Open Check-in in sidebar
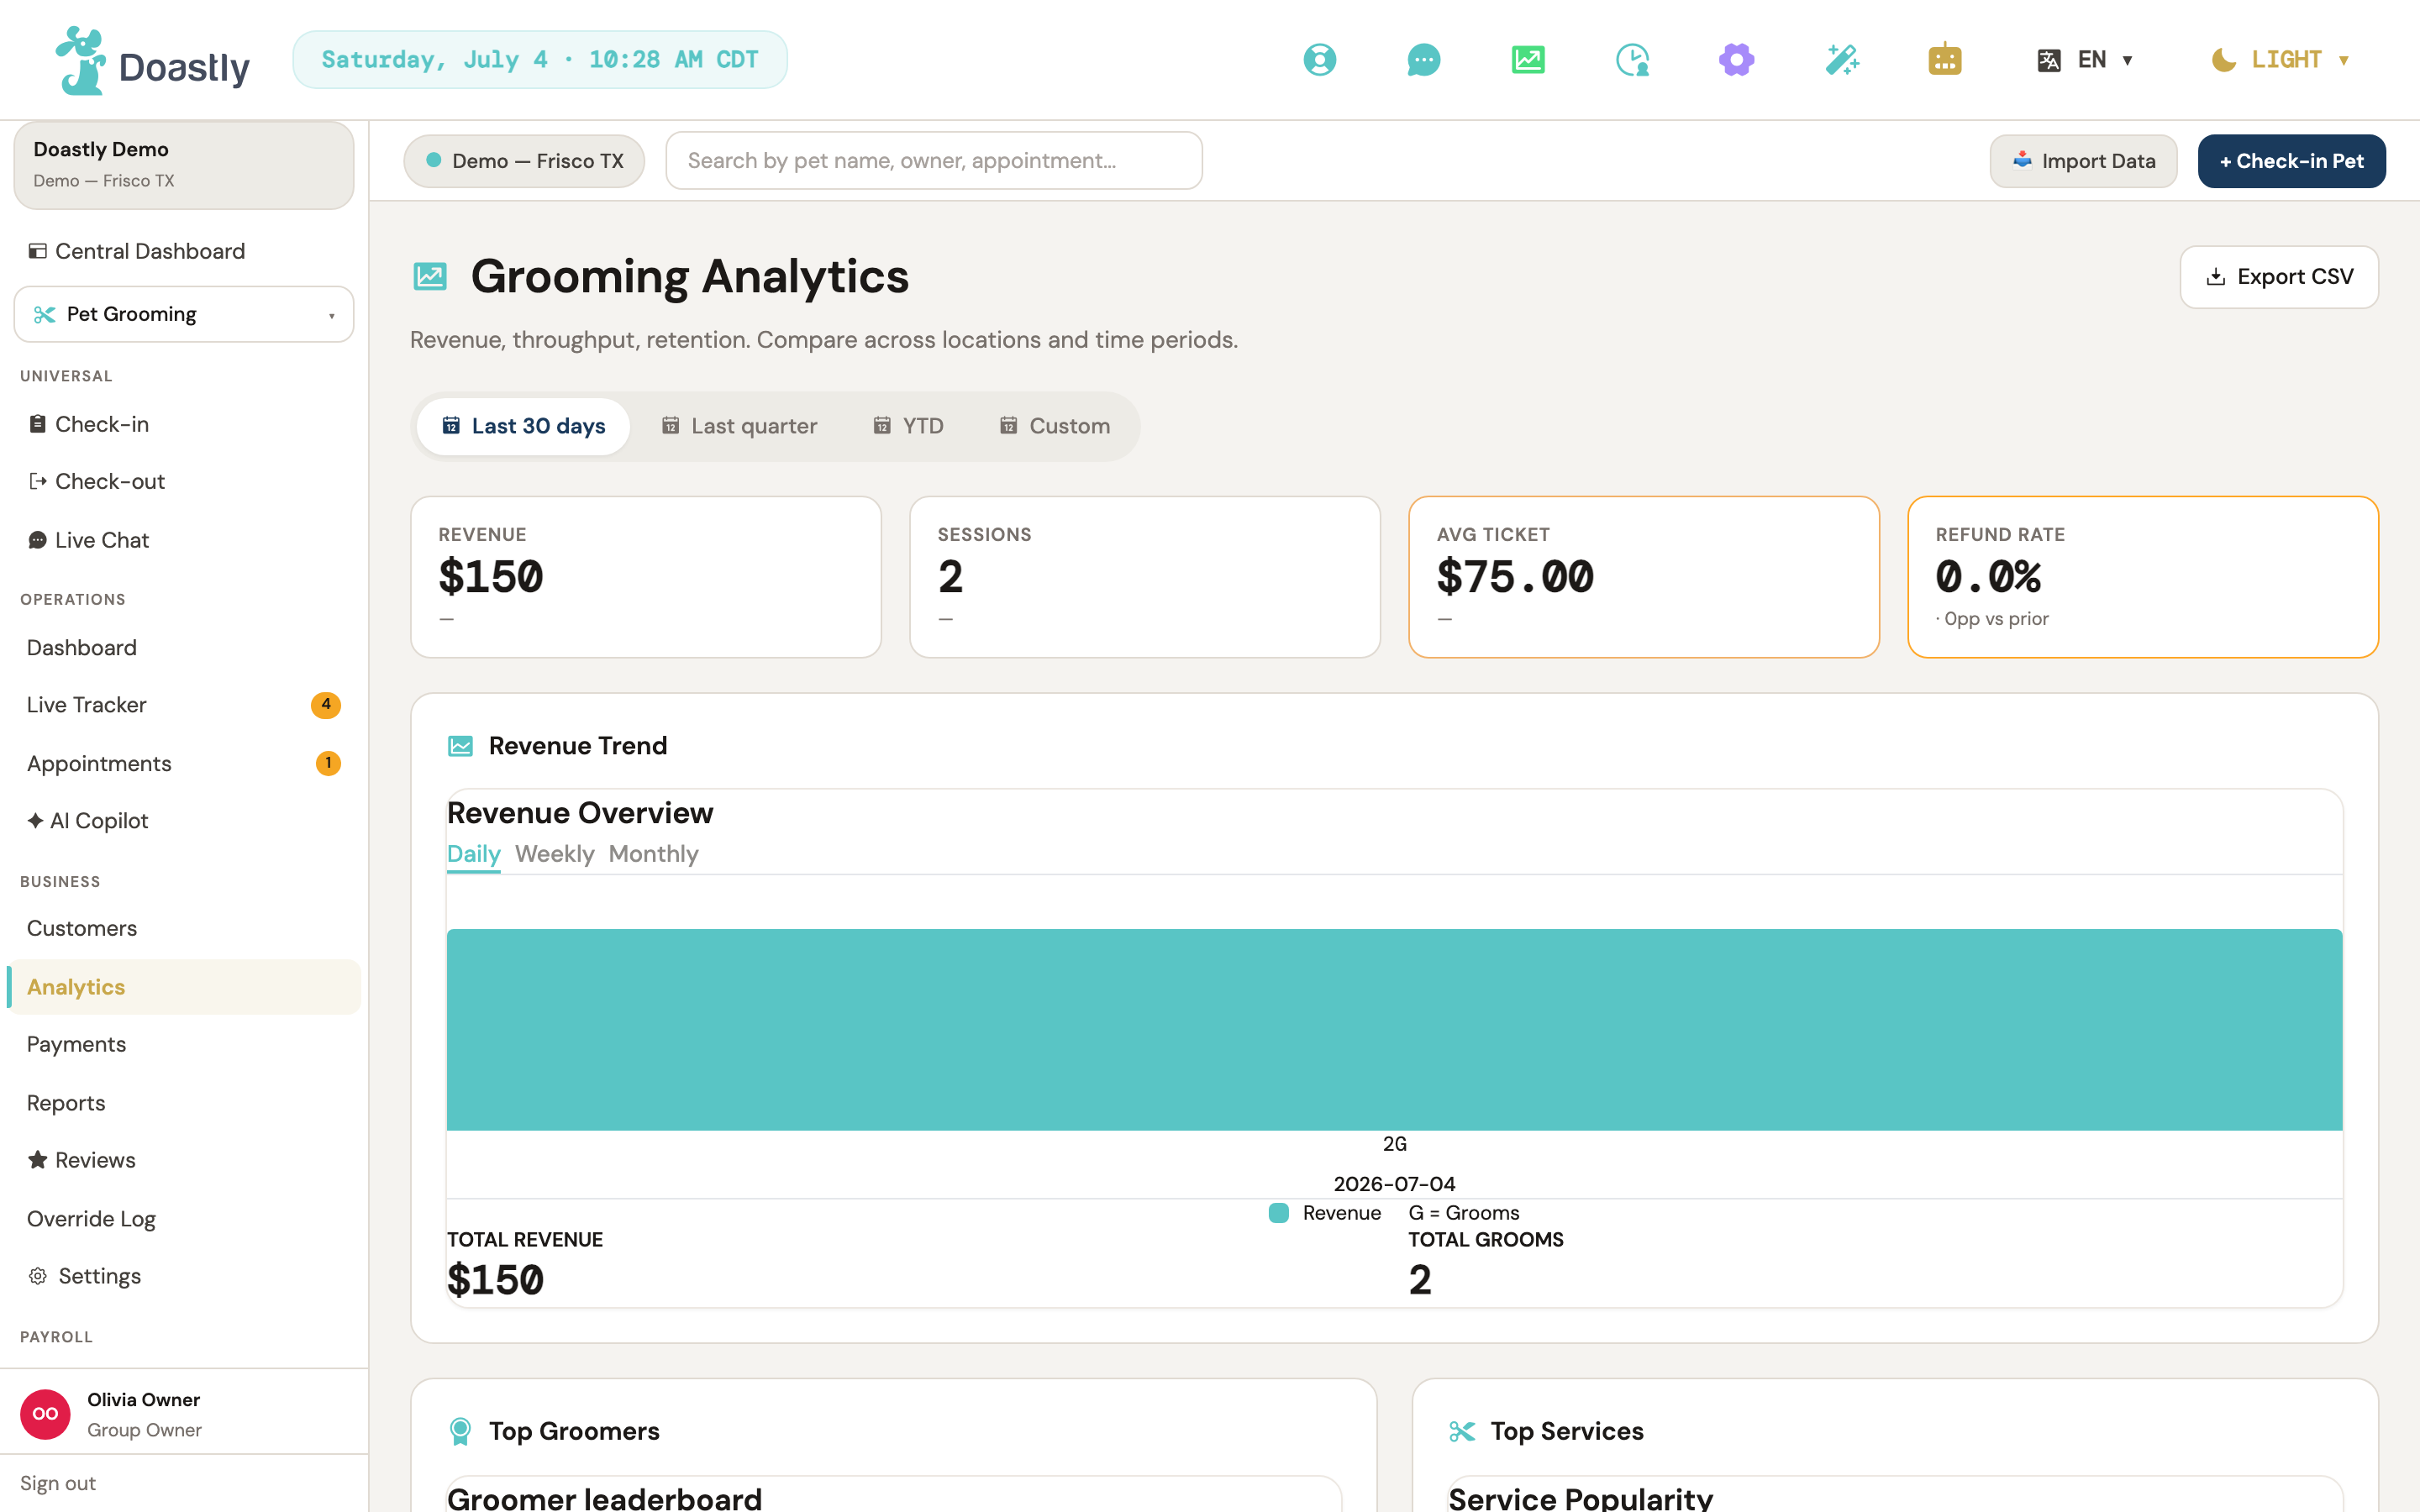The width and height of the screenshot is (2420, 1512). point(184,424)
